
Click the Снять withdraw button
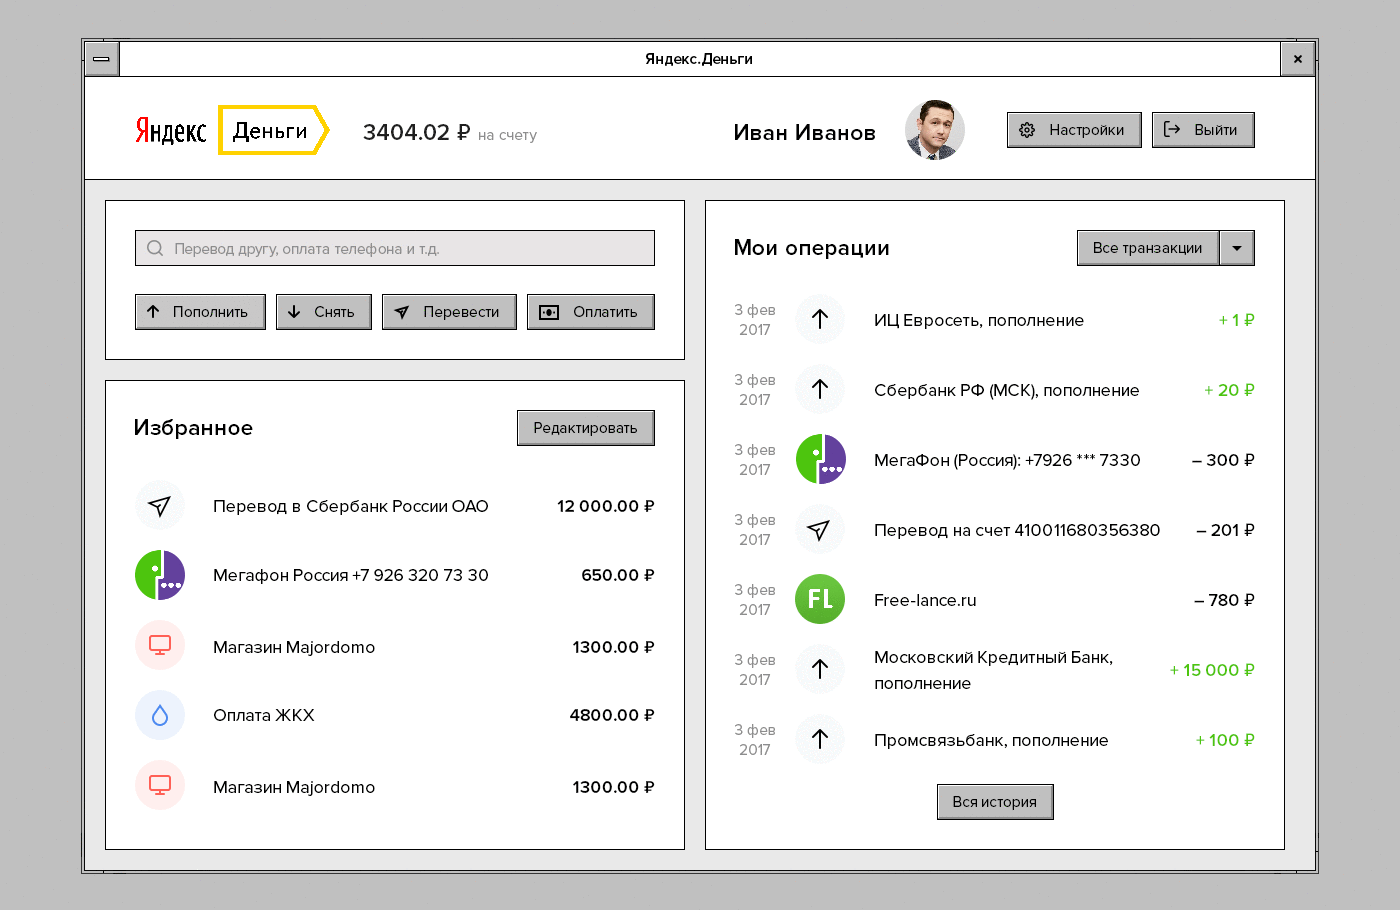point(324,312)
